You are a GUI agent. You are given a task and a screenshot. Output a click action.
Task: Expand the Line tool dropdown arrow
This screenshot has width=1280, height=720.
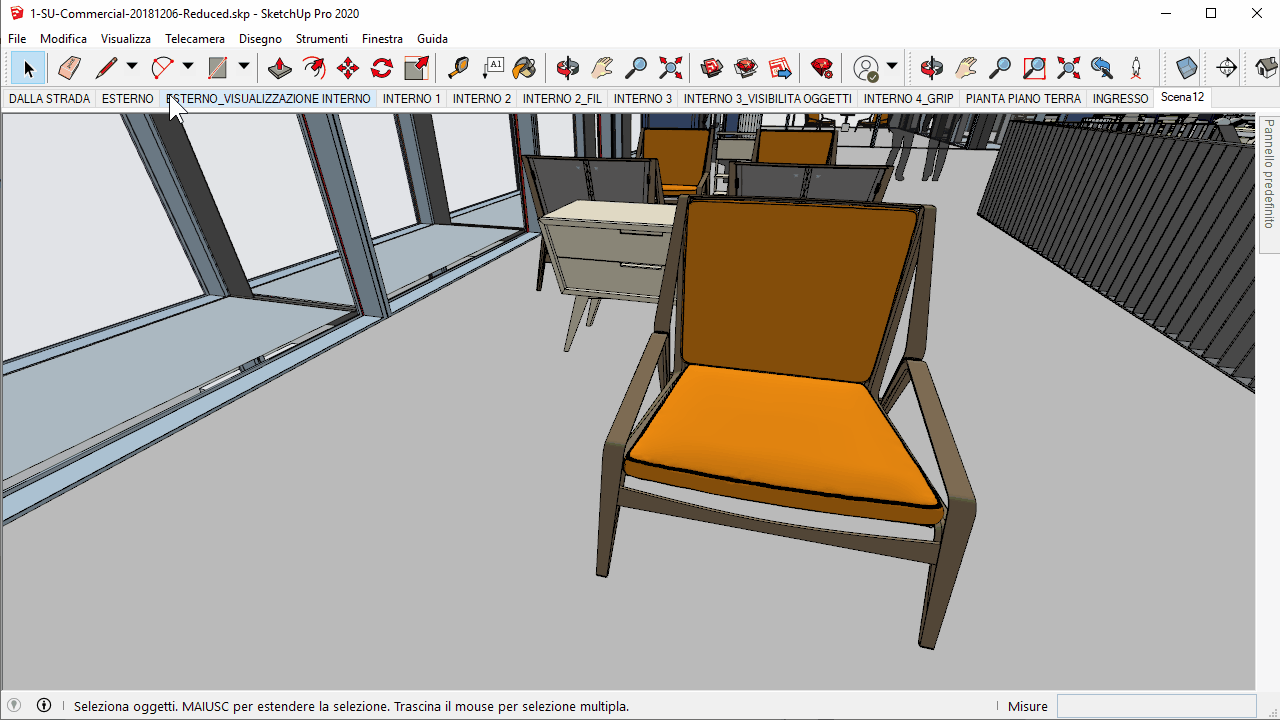coord(132,67)
